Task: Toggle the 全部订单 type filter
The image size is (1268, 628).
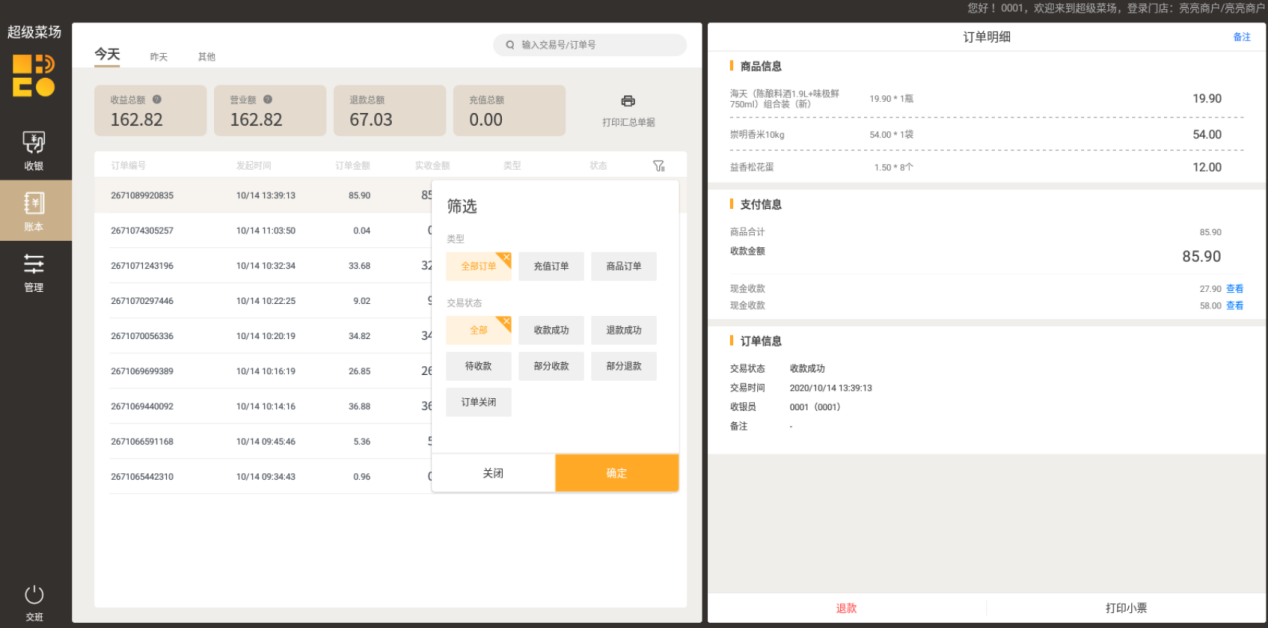Action: (x=479, y=266)
